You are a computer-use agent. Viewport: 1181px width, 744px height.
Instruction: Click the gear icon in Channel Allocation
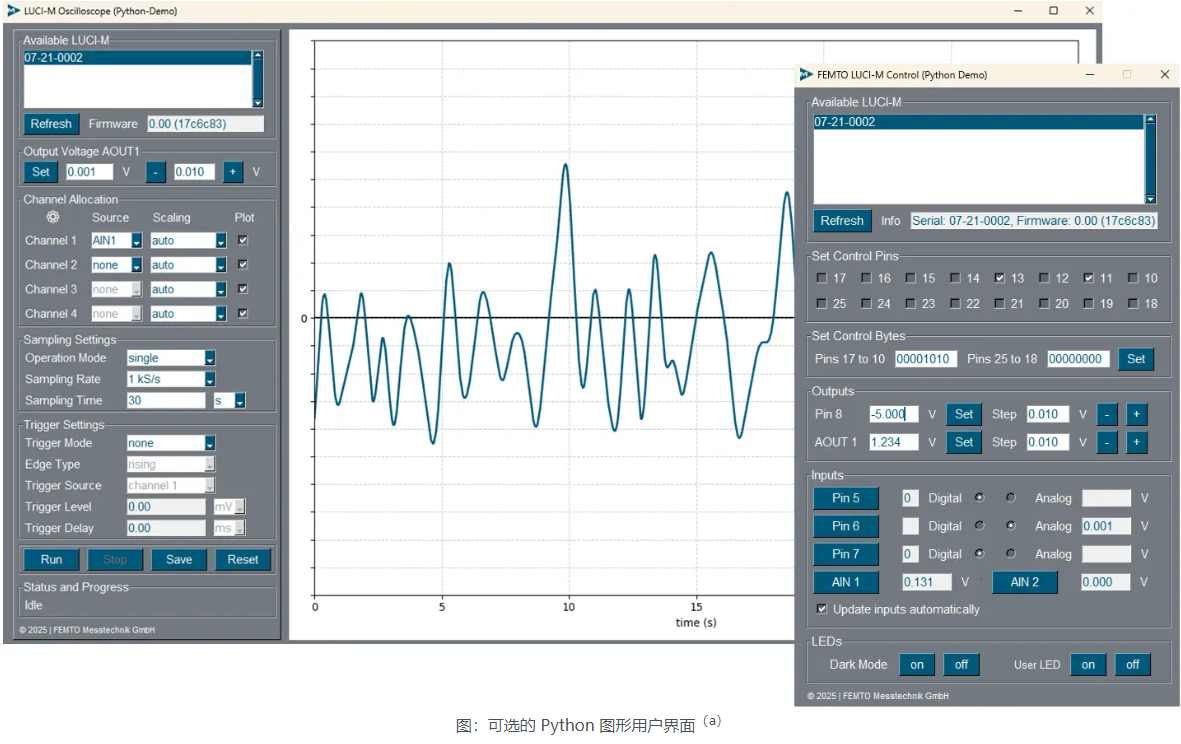(53, 217)
